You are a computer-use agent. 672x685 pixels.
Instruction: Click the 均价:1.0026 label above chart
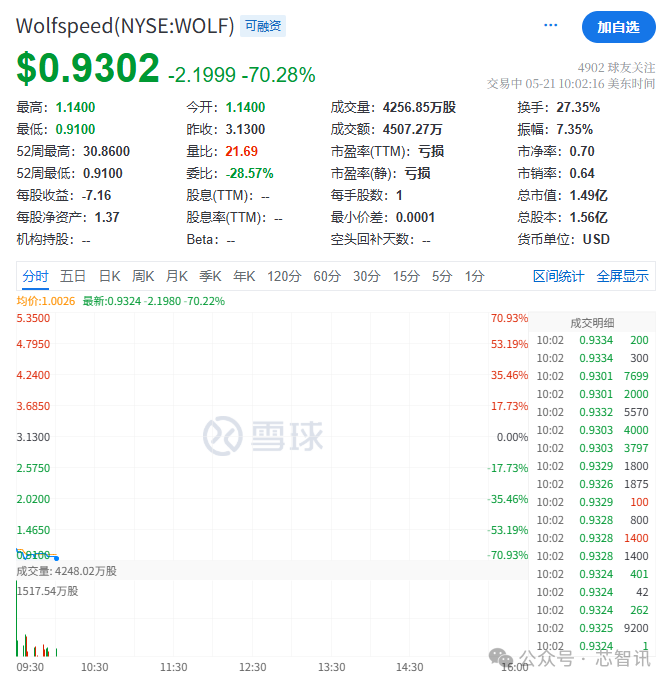pos(46,301)
